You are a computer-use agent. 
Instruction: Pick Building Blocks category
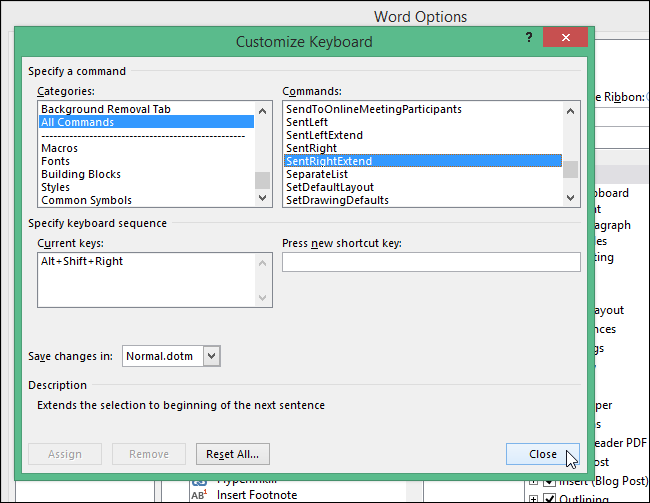(x=80, y=174)
